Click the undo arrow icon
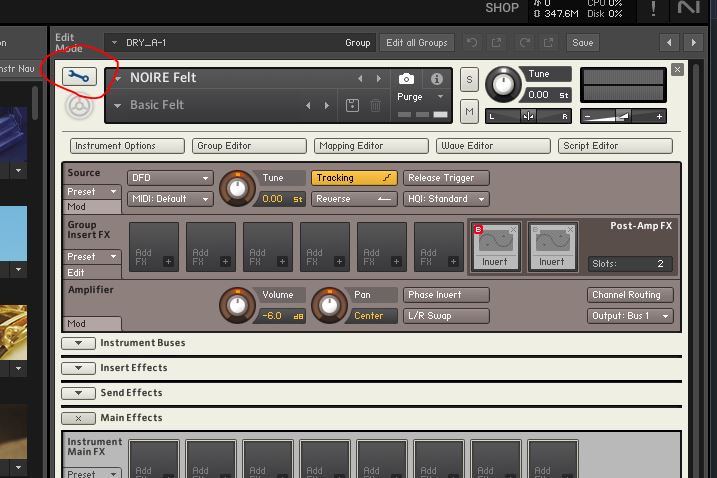The image size is (717, 478). (x=472, y=43)
